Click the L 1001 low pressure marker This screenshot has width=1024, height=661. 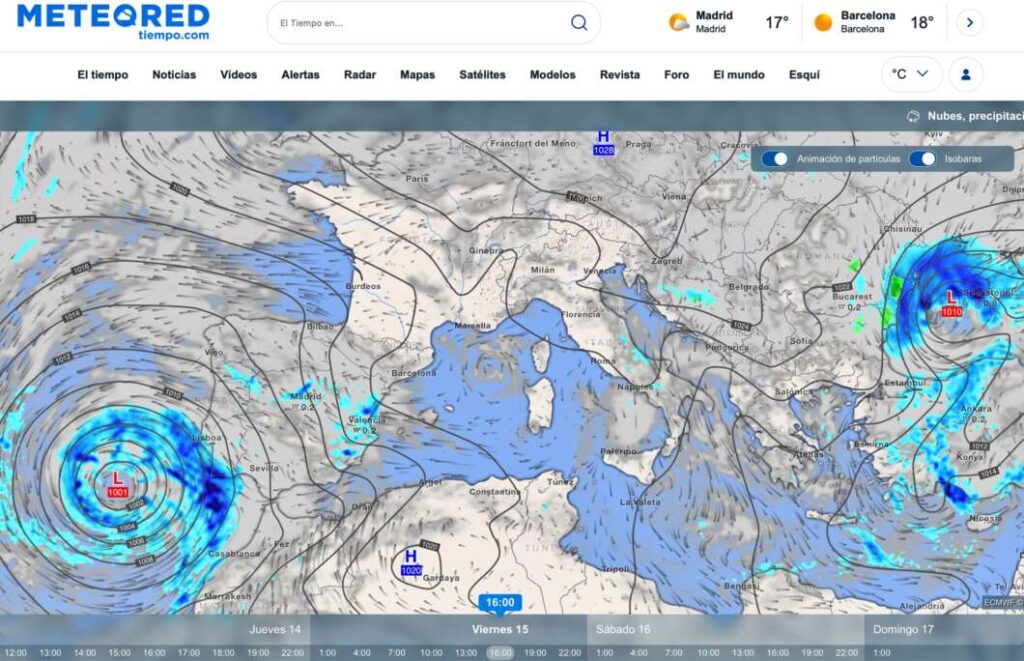pyautogui.click(x=118, y=484)
